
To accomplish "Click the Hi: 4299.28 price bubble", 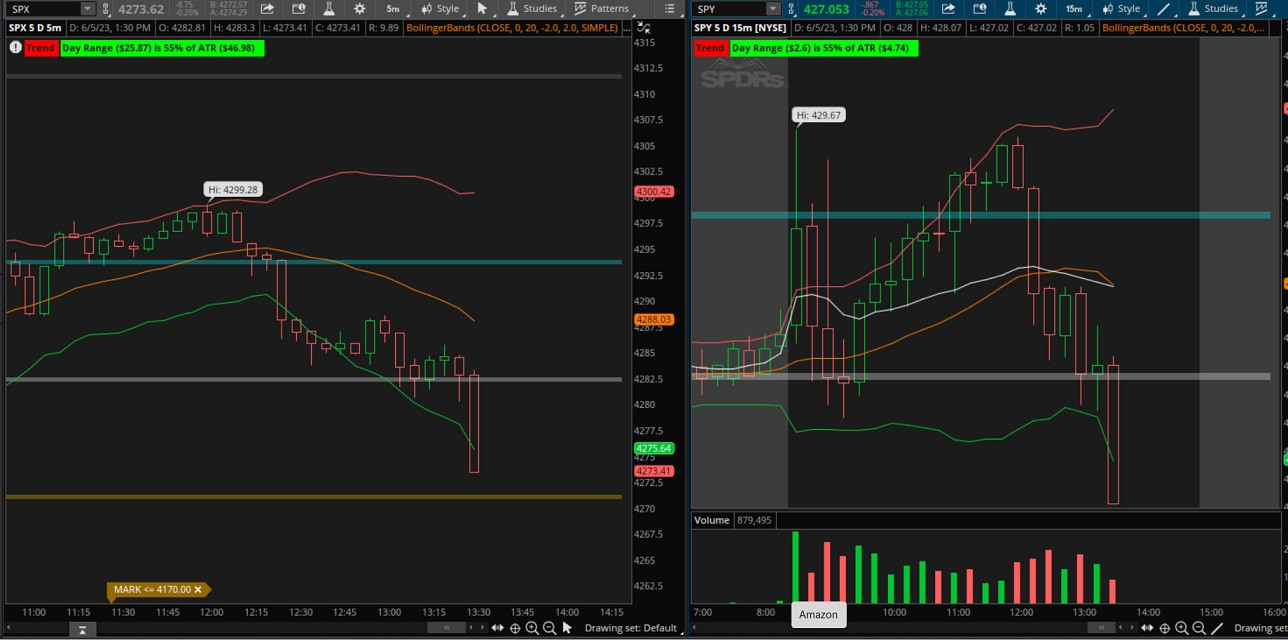I will (233, 189).
